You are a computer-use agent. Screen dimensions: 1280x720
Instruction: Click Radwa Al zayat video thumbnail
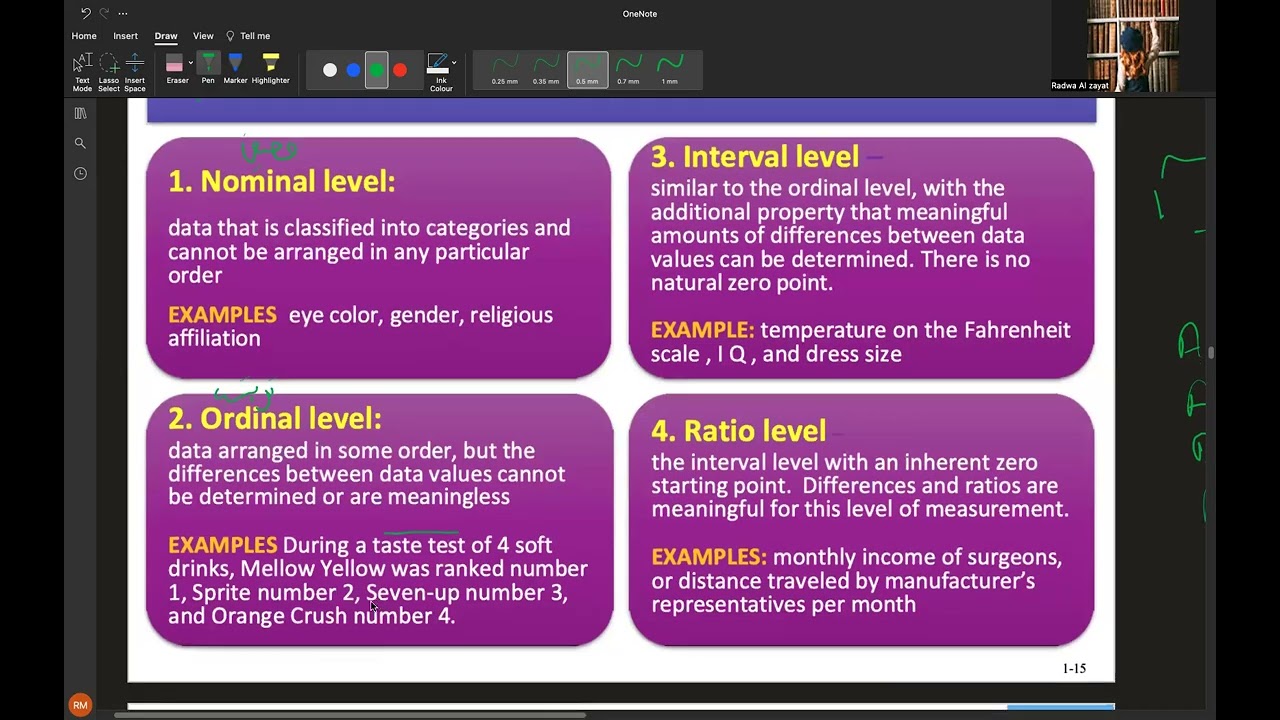1133,46
